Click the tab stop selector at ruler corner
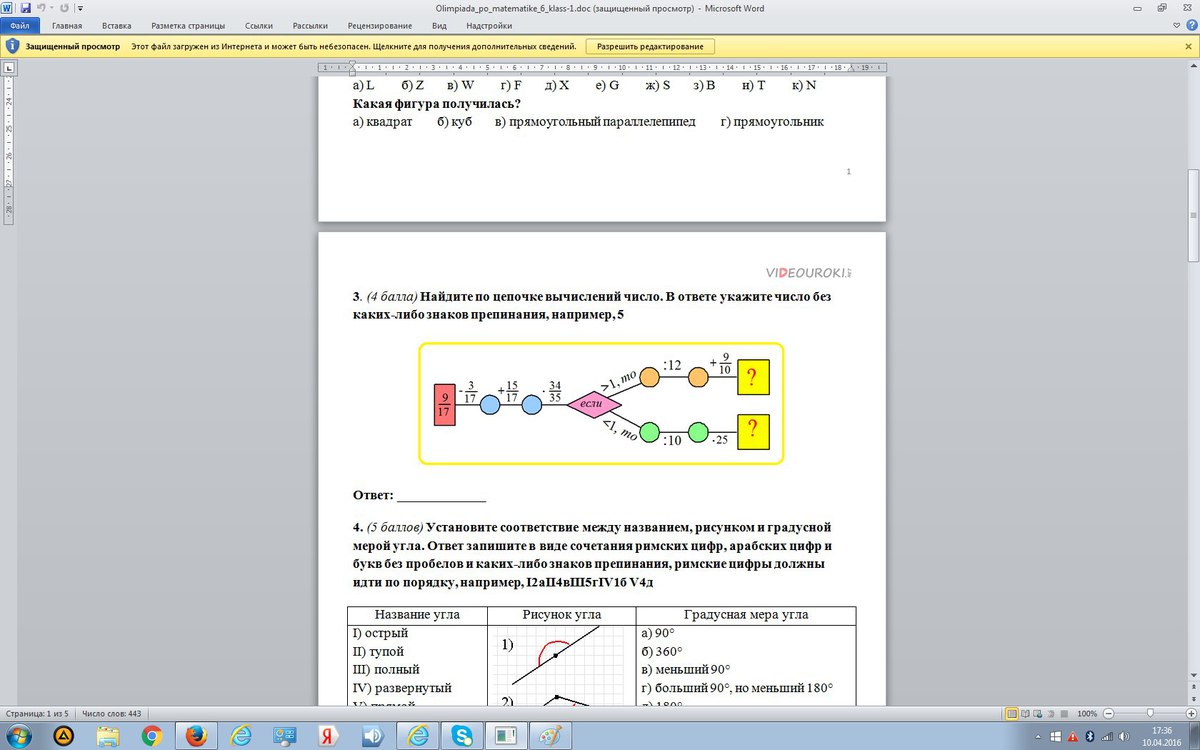The width and height of the screenshot is (1200, 750). (x=9, y=68)
